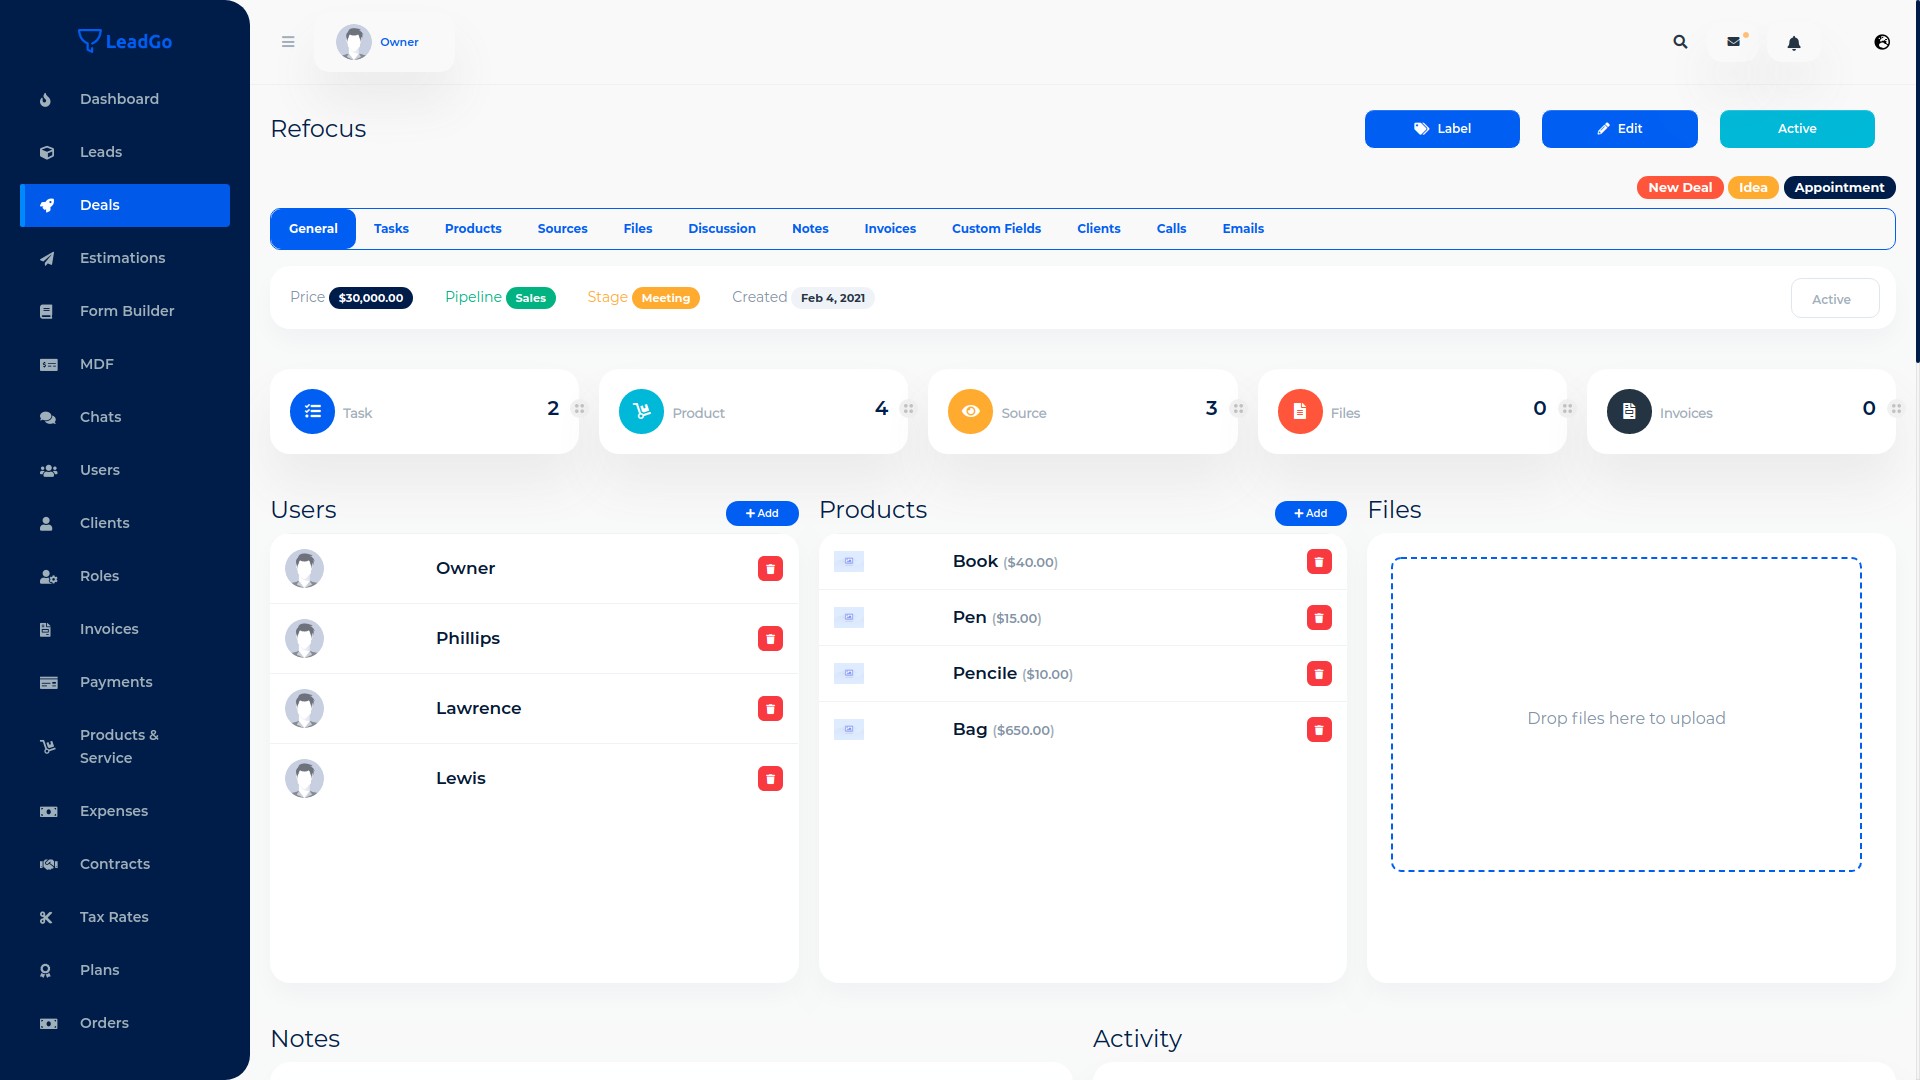The width and height of the screenshot is (1920, 1080).
Task: Open the messages envelope icon
Action: click(x=1734, y=42)
